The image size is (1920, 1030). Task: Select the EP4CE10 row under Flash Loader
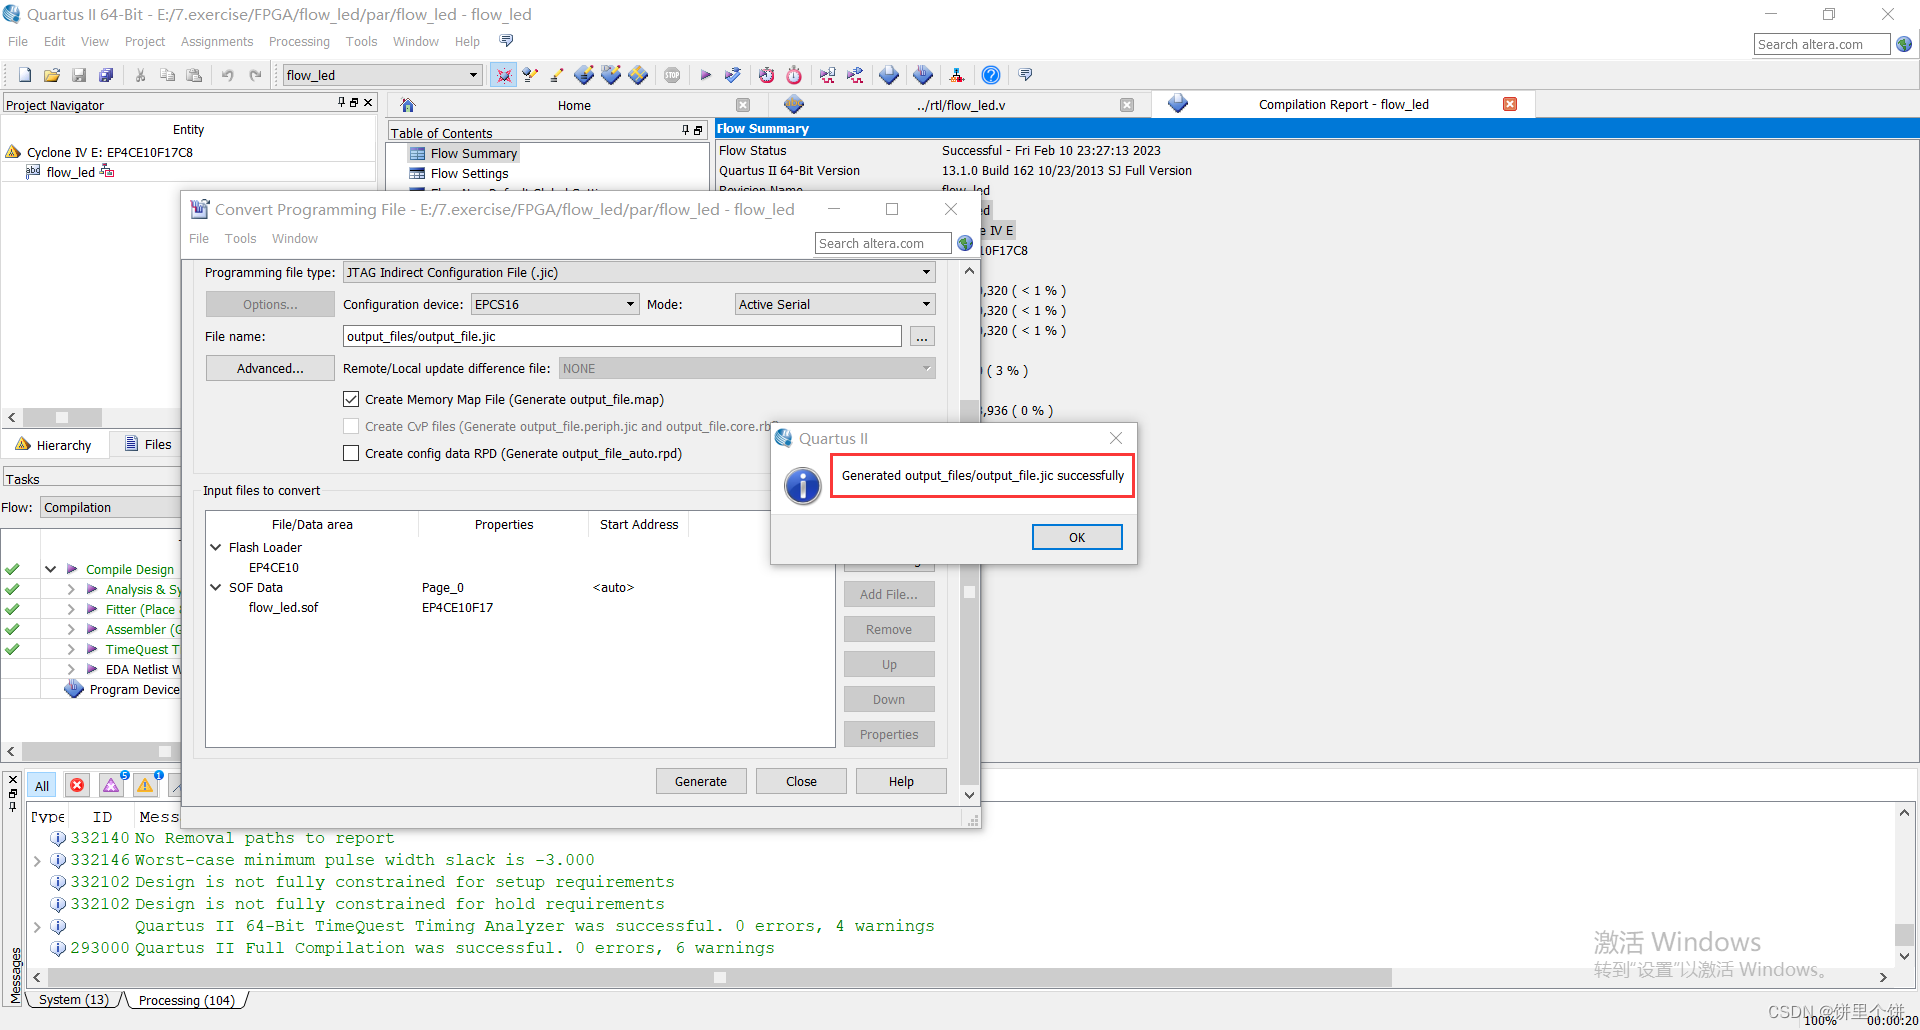coord(274,567)
